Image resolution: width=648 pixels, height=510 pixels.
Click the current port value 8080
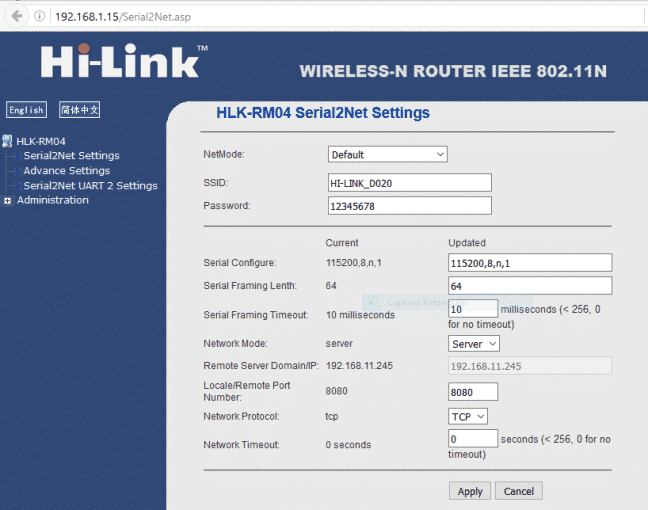click(336, 391)
